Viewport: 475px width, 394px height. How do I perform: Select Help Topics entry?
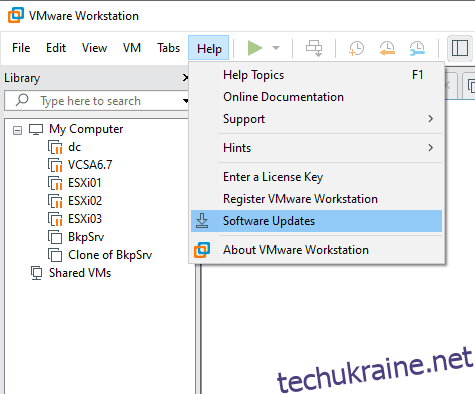[x=316, y=75]
